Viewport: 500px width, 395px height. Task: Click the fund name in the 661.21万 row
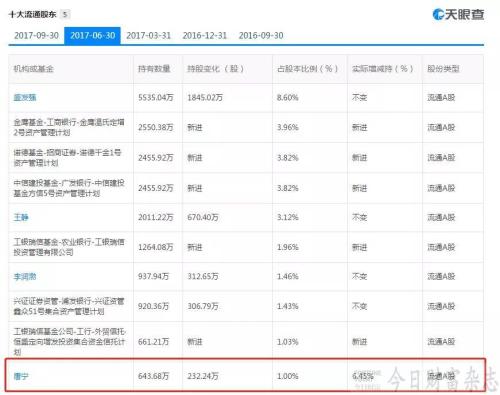[70, 342]
